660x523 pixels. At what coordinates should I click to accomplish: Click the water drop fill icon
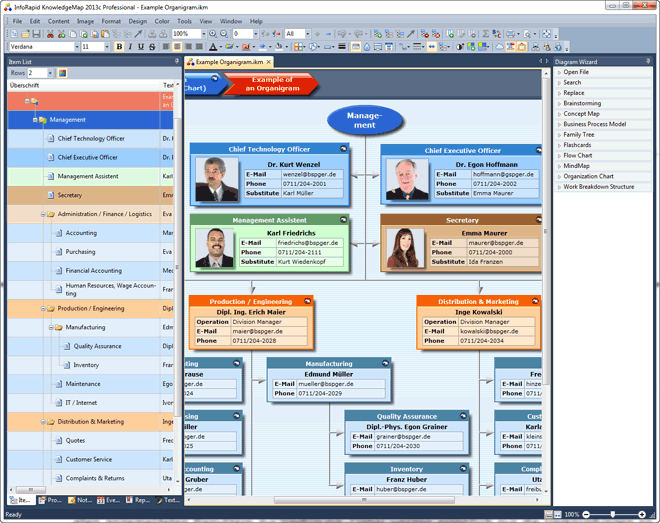[367, 47]
